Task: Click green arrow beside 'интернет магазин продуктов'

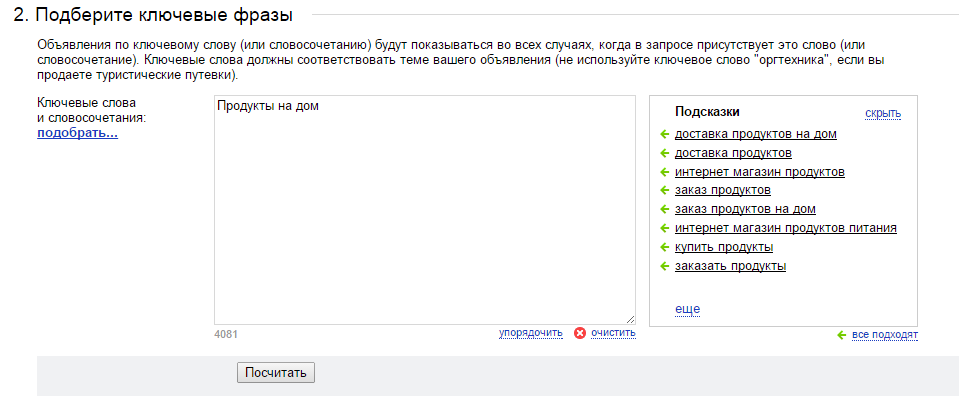Action: click(x=665, y=173)
